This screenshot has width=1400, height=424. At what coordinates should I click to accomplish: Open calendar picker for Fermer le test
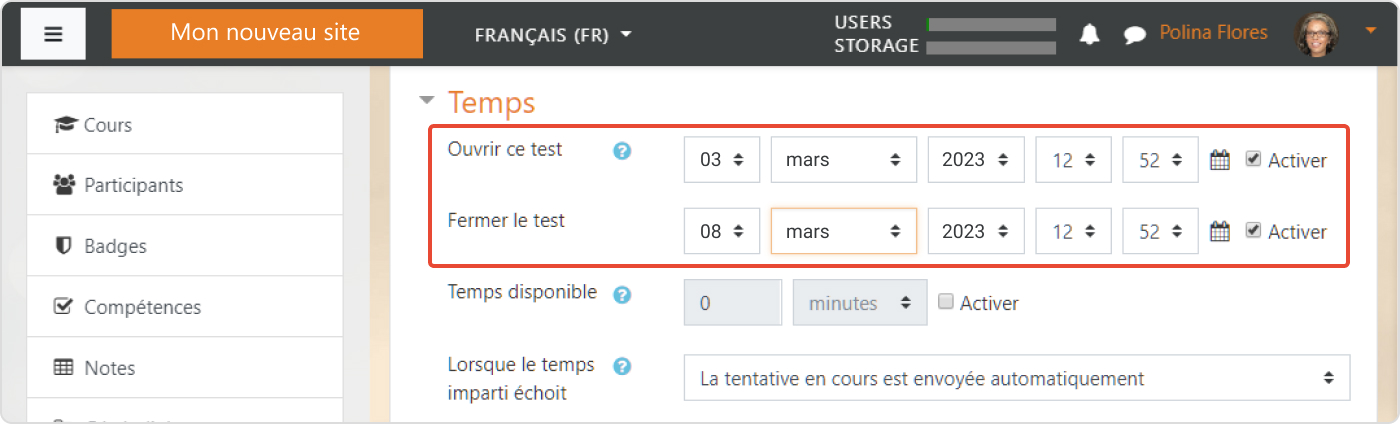pos(1219,231)
